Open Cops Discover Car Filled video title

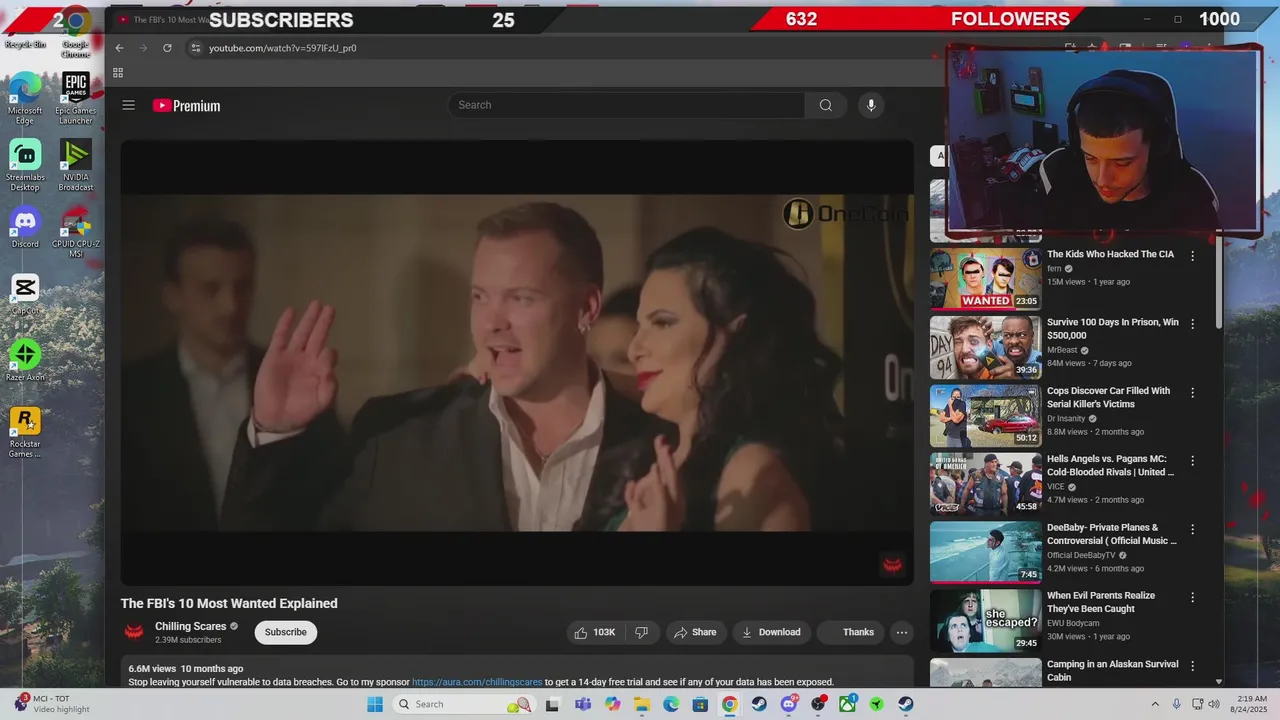click(x=1108, y=397)
